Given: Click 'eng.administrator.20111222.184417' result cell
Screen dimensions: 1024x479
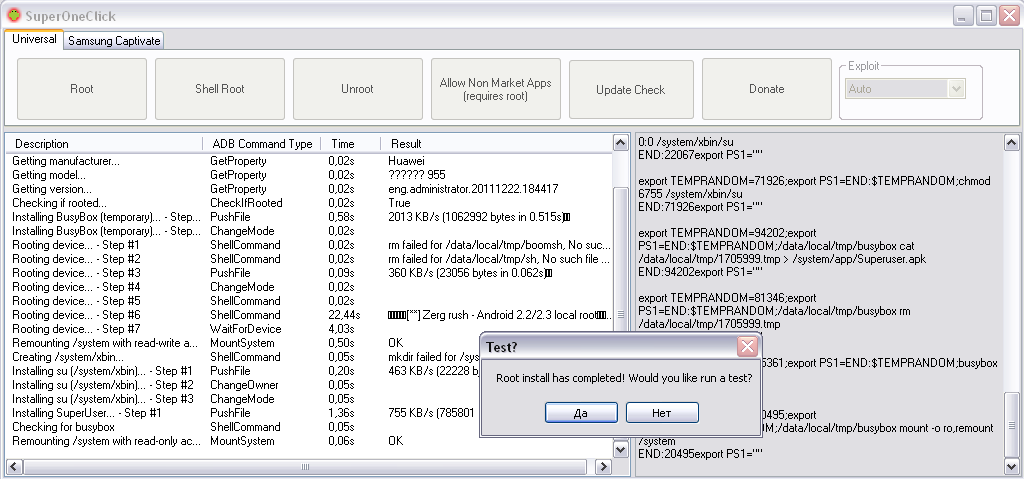Looking at the screenshot, I should [473, 189].
